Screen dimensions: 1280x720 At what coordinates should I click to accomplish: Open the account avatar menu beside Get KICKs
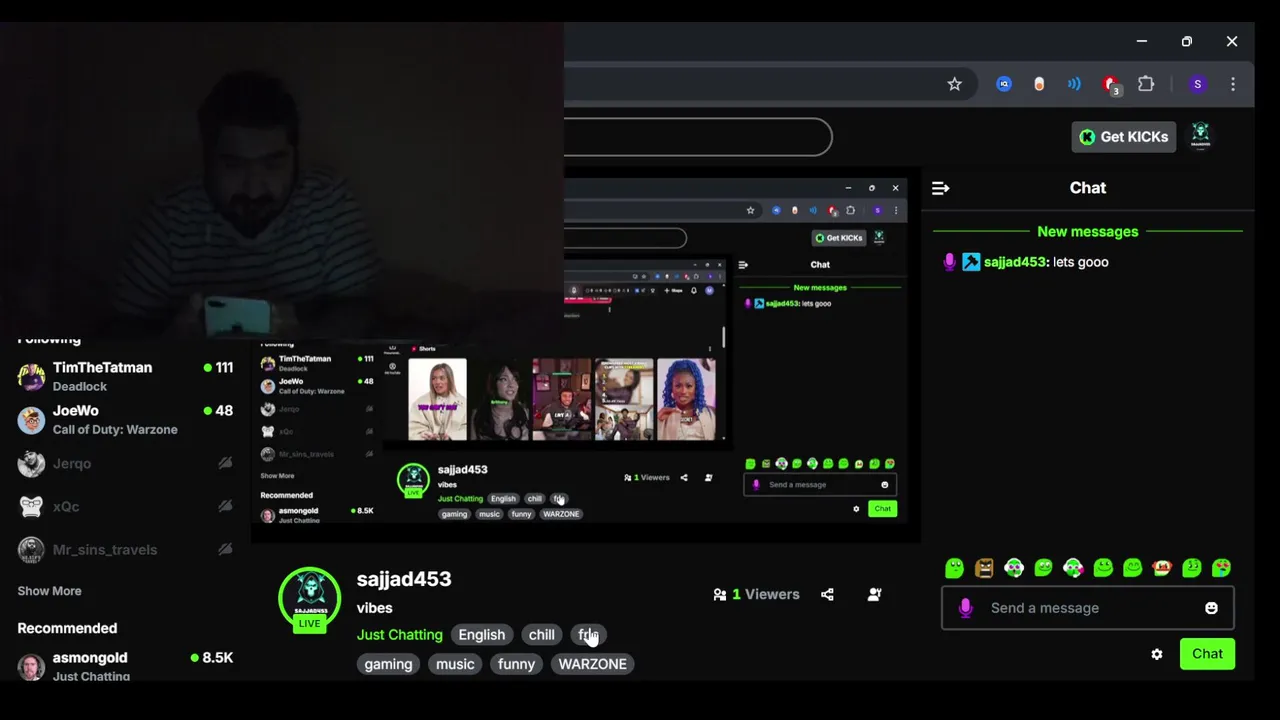[x=1201, y=137]
